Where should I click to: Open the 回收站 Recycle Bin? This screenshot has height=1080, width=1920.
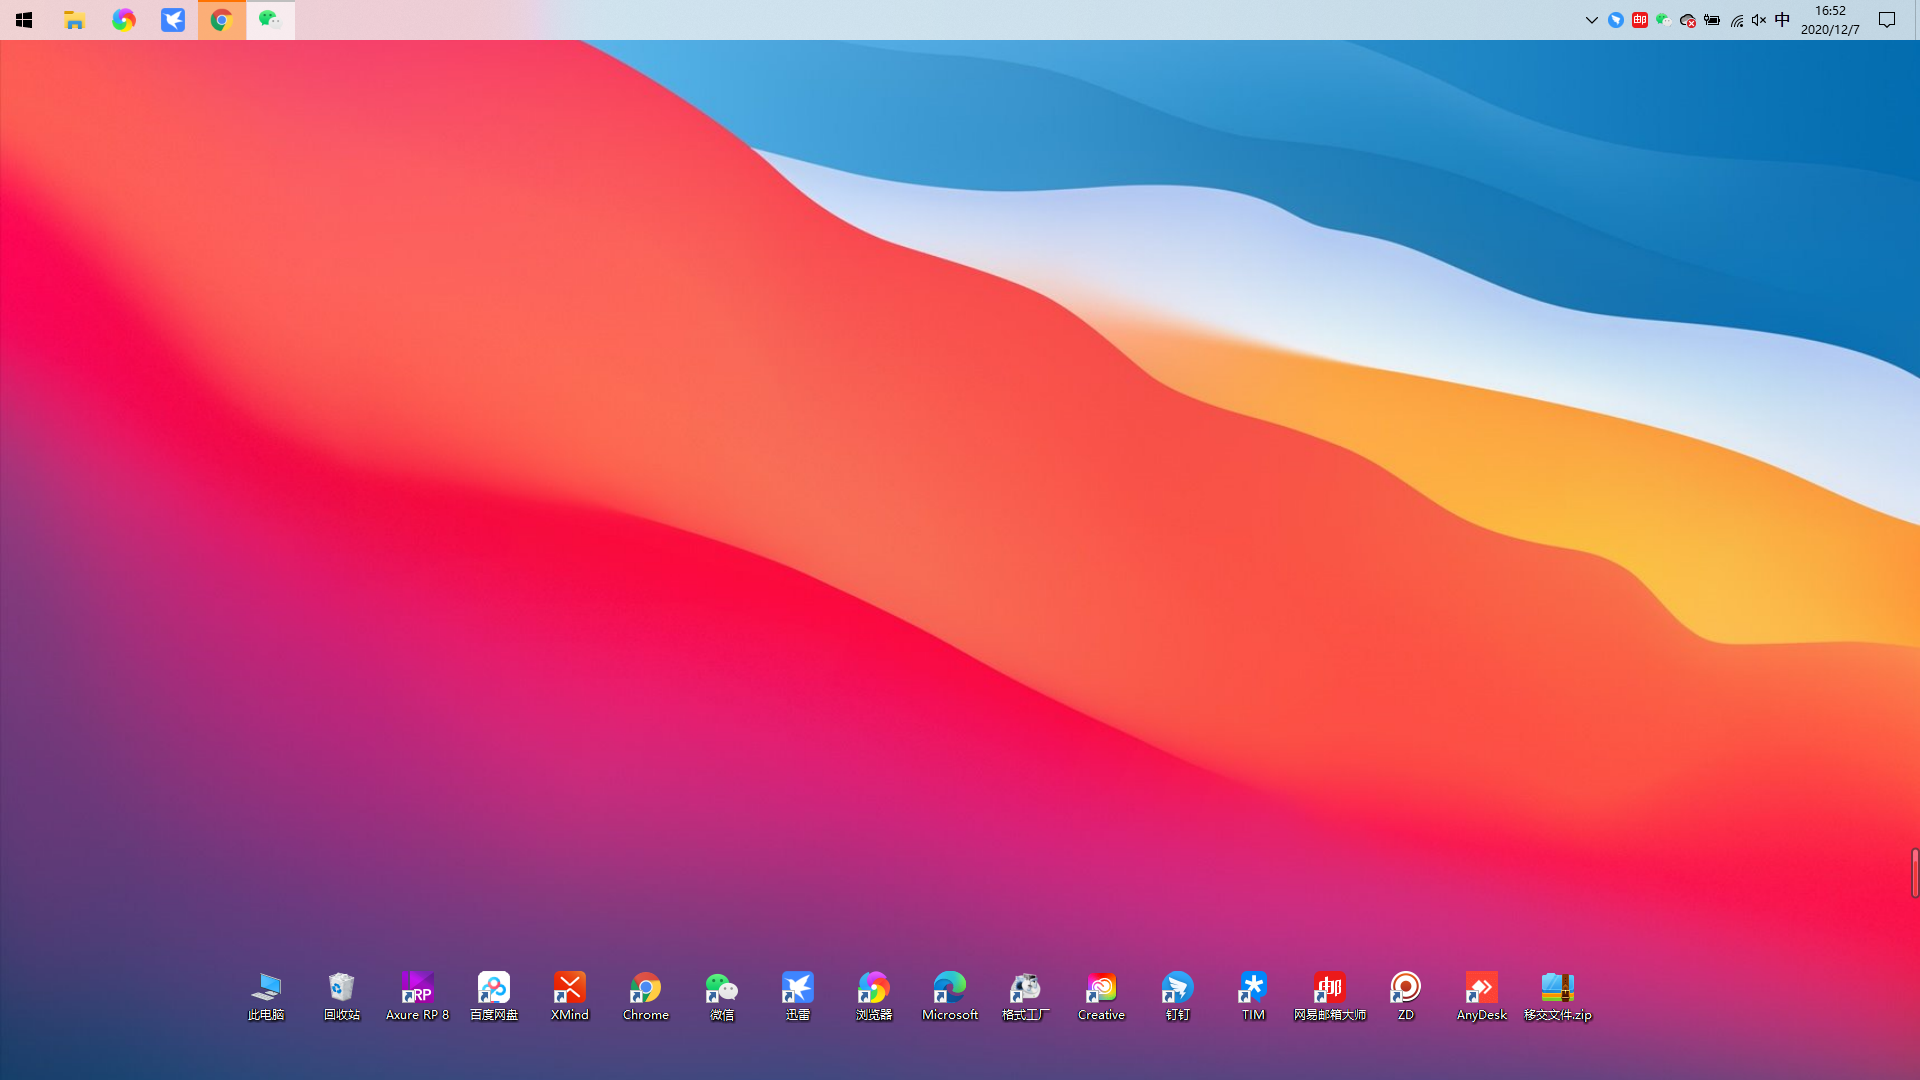pyautogui.click(x=341, y=990)
